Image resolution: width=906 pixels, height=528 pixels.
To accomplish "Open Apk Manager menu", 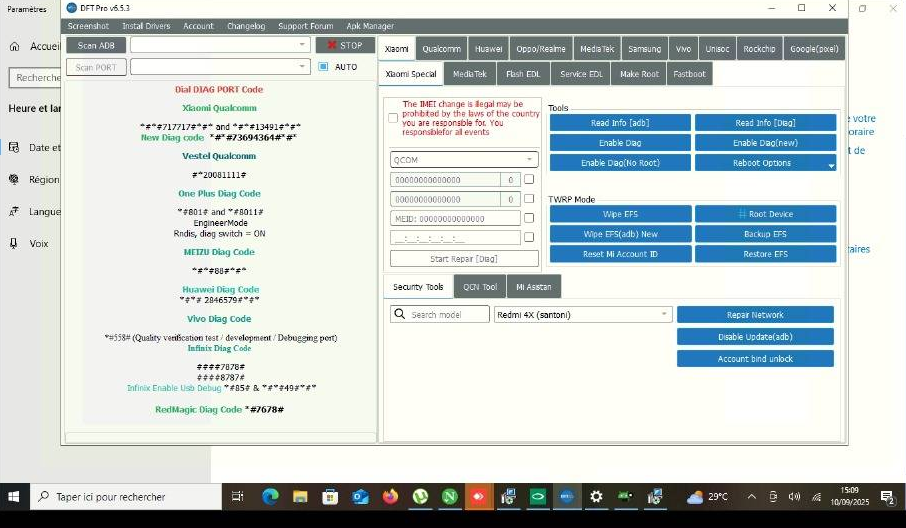I will point(370,26).
